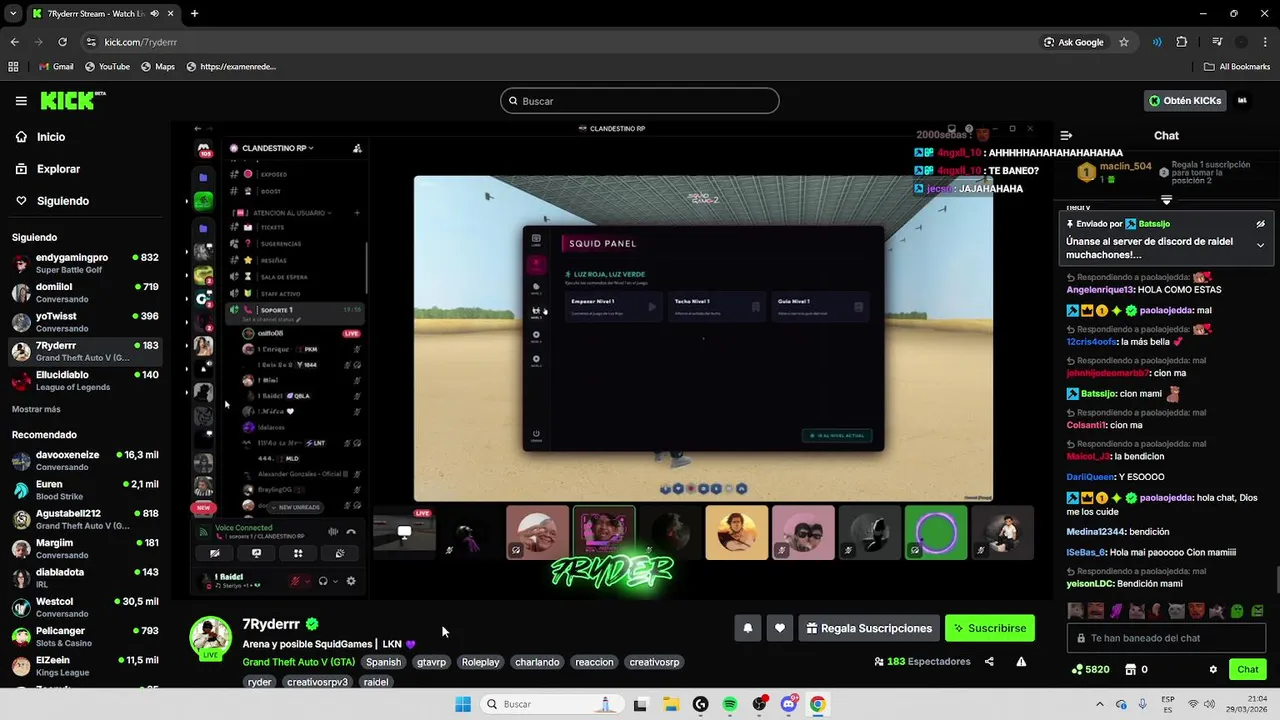
Task: Click the charlando tag
Action: point(537,662)
